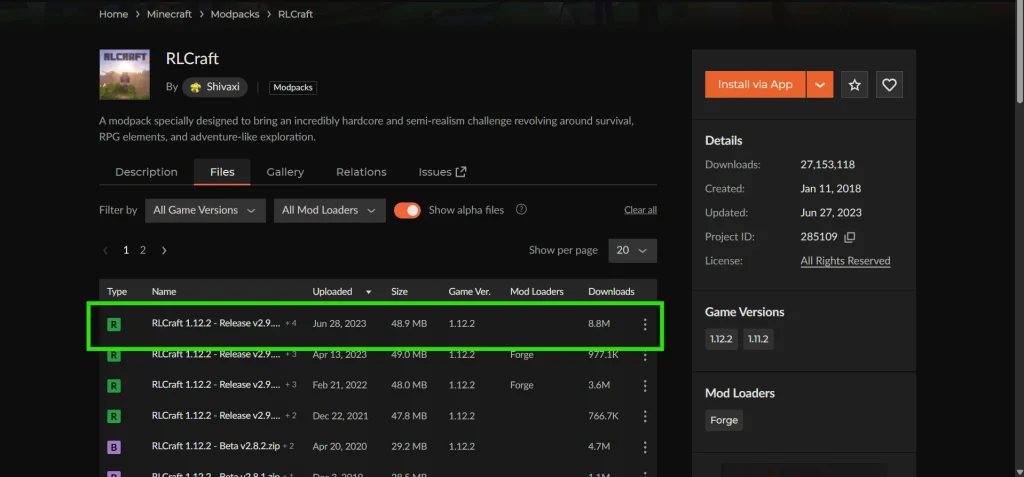Open the Gallery tab
Screen dimensions: 1024x477
pos(285,172)
